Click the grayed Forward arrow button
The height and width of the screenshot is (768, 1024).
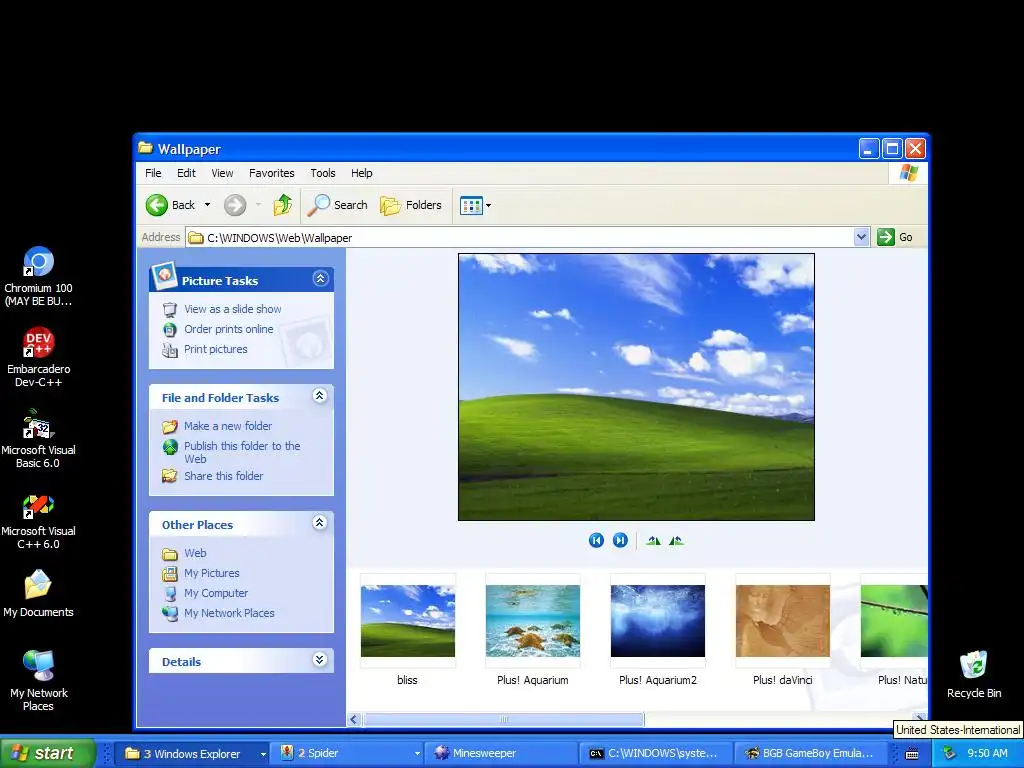click(x=235, y=205)
